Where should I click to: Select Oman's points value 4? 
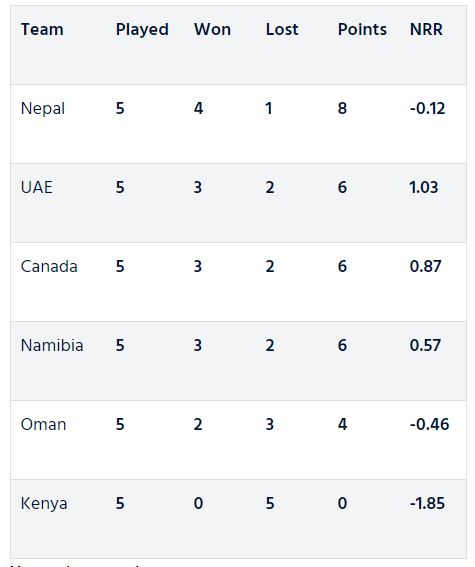(342, 425)
